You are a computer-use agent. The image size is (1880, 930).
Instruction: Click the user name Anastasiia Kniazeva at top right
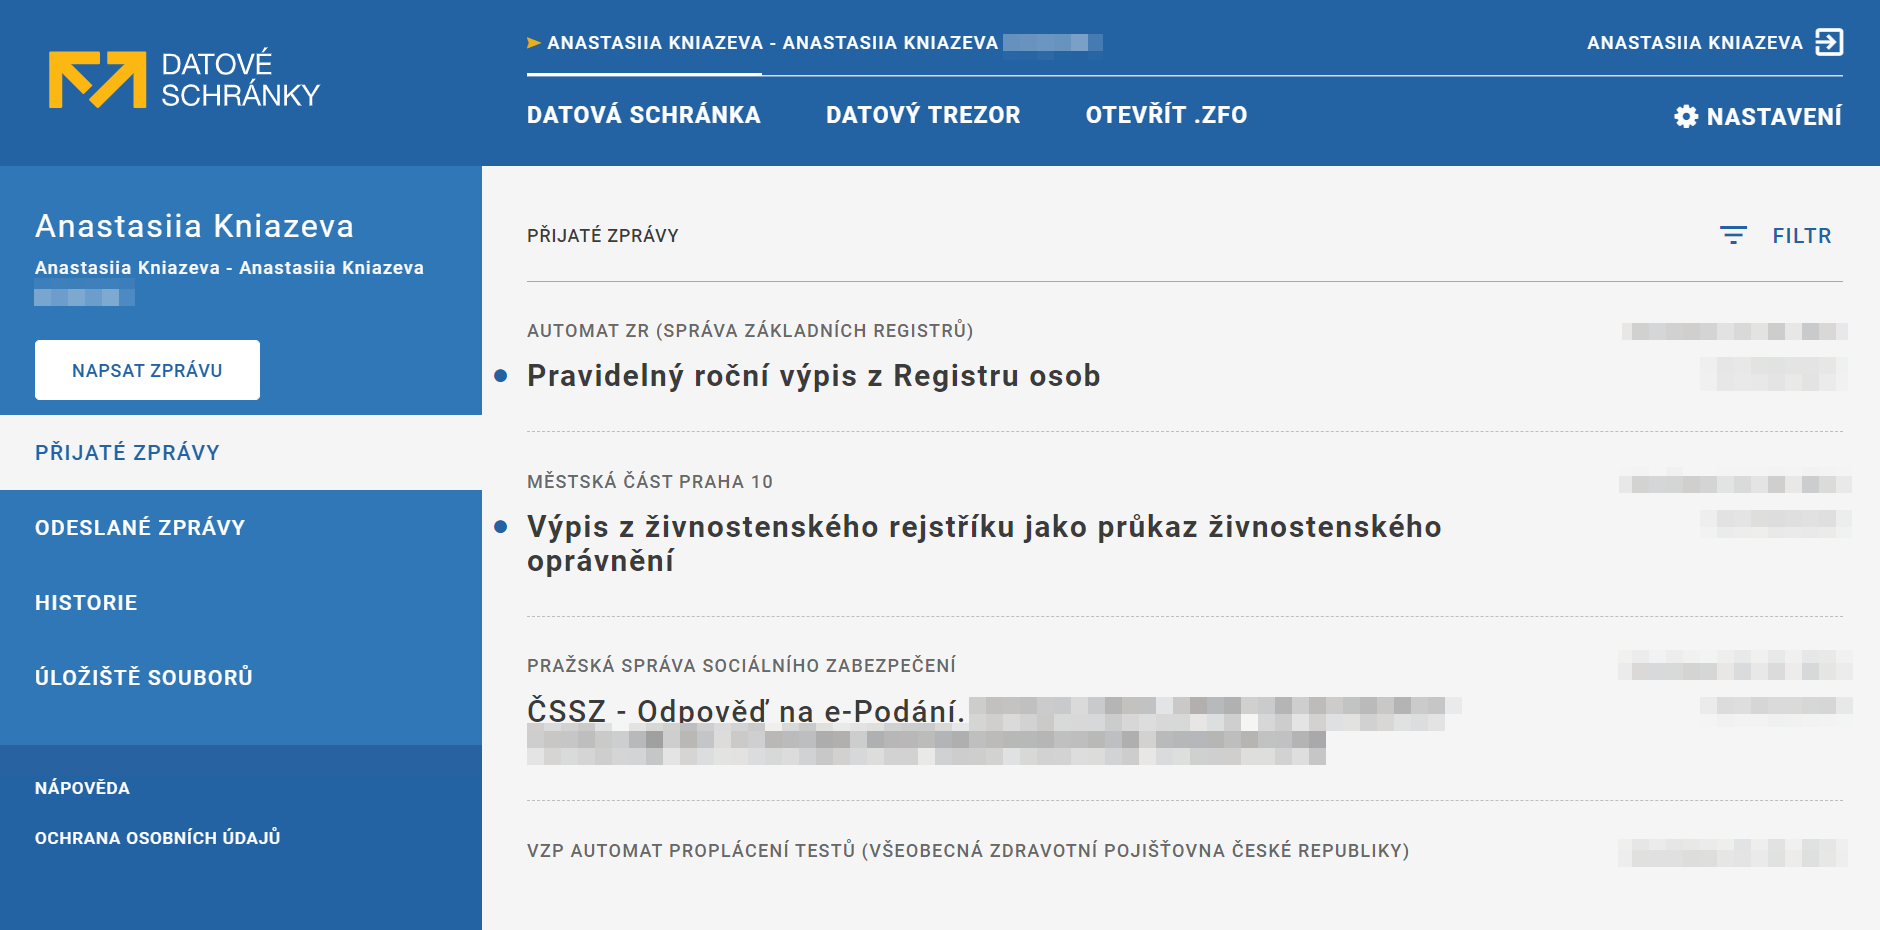pyautogui.click(x=1694, y=43)
